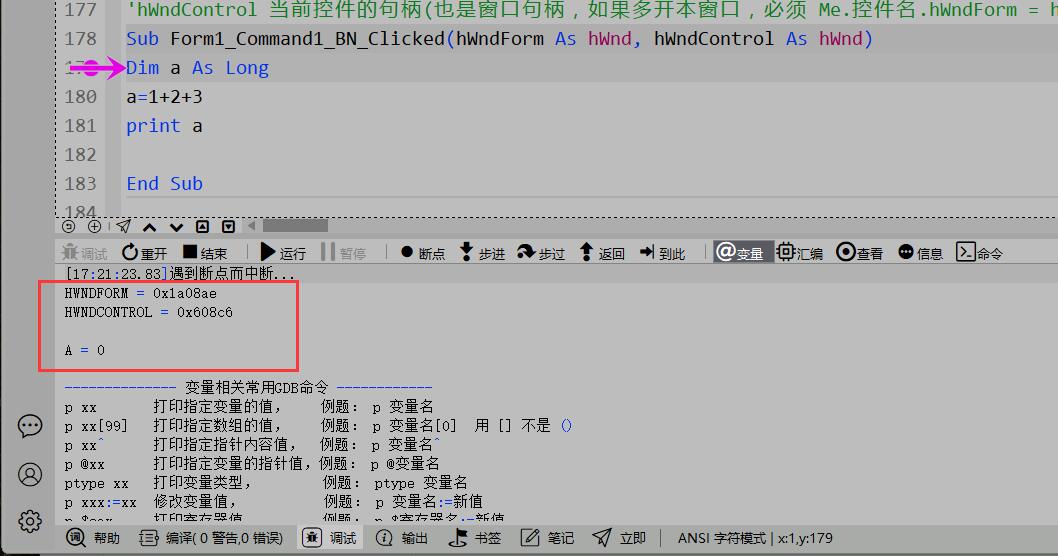Image resolution: width=1058 pixels, height=556 pixels.
Task: Click the up chevron above the debug toolbar
Action: point(150,227)
